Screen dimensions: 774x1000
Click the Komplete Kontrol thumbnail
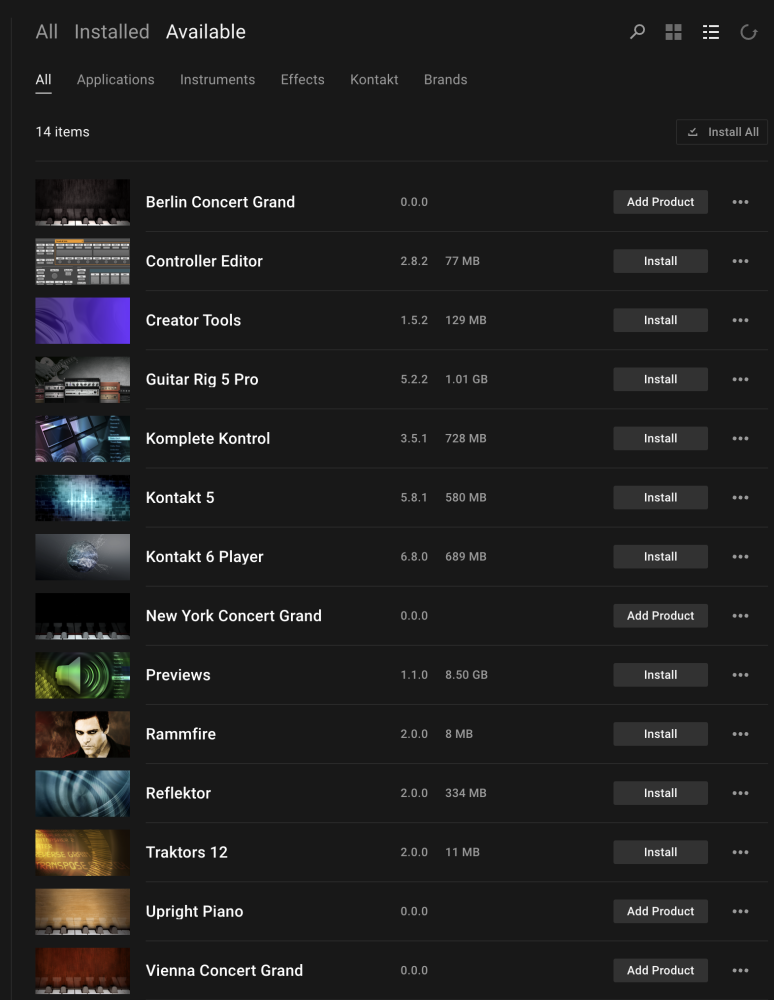(82, 439)
